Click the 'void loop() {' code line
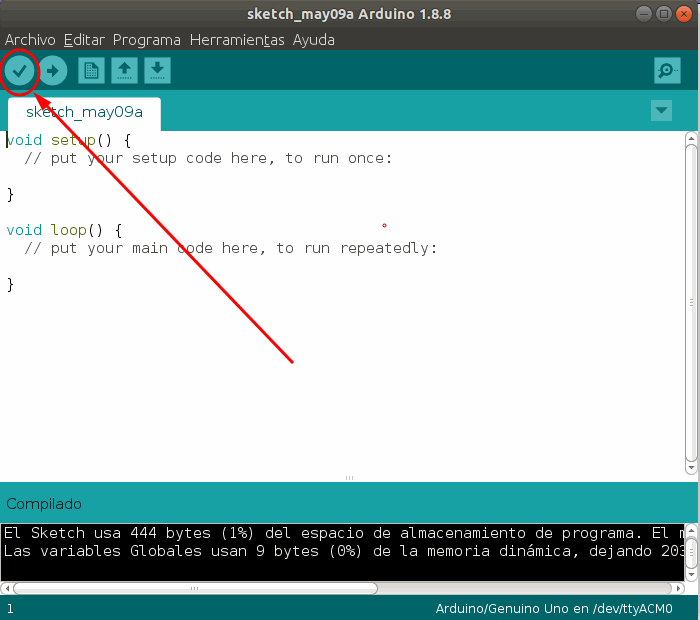The width and height of the screenshot is (700, 620). coord(64,230)
